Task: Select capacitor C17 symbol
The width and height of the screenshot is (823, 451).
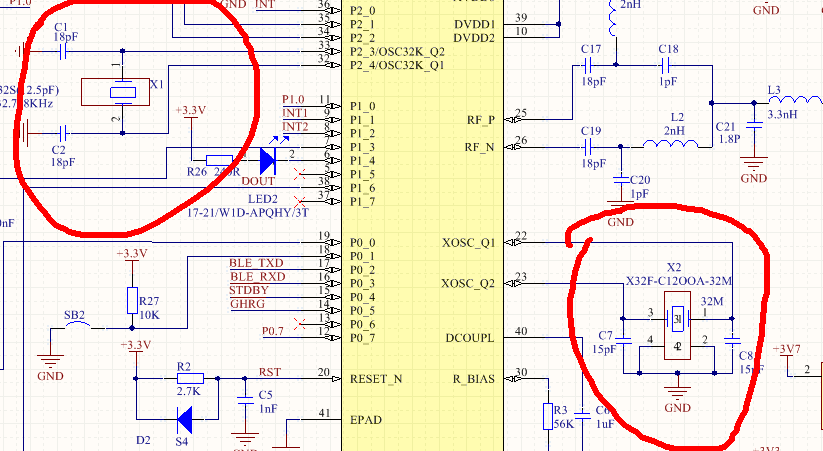Action: coord(588,65)
